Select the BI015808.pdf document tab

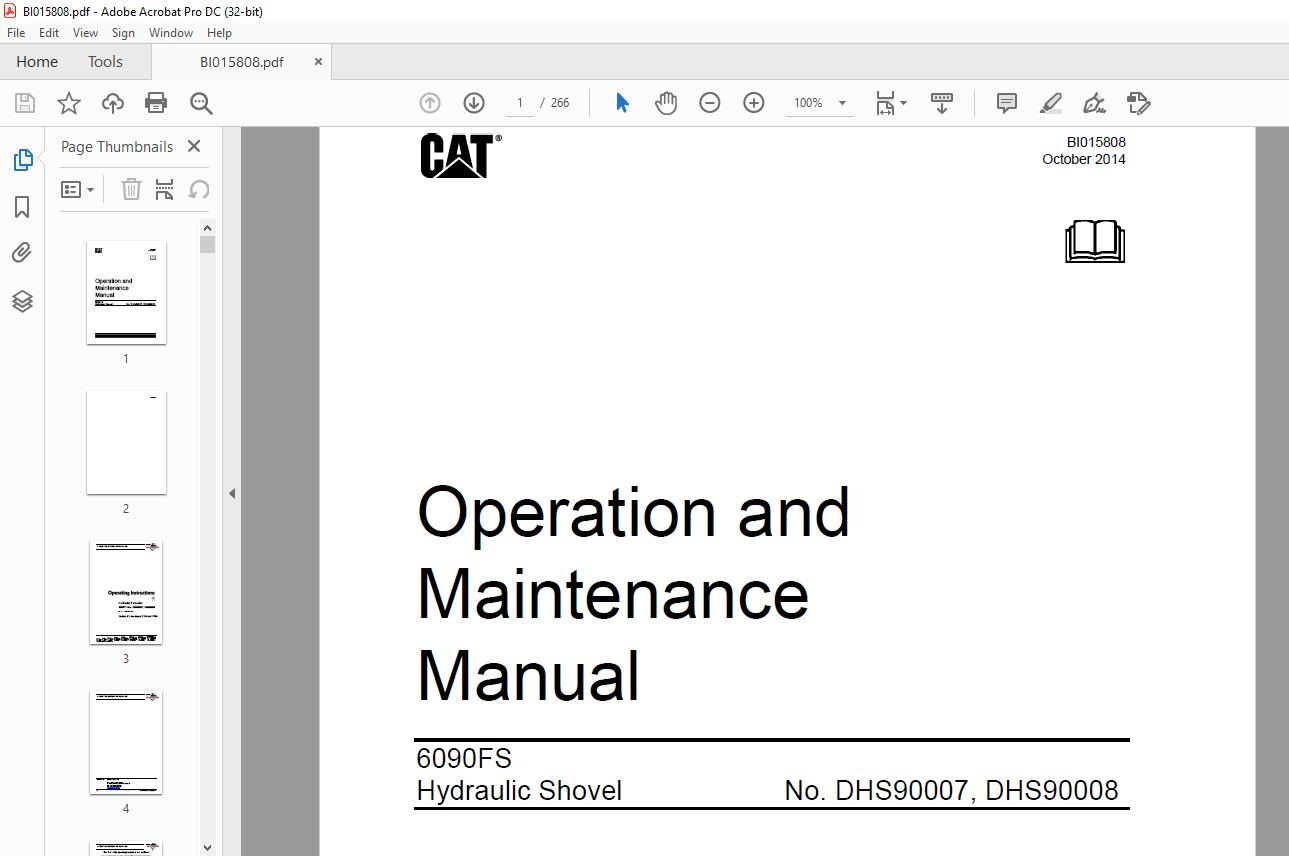point(241,62)
